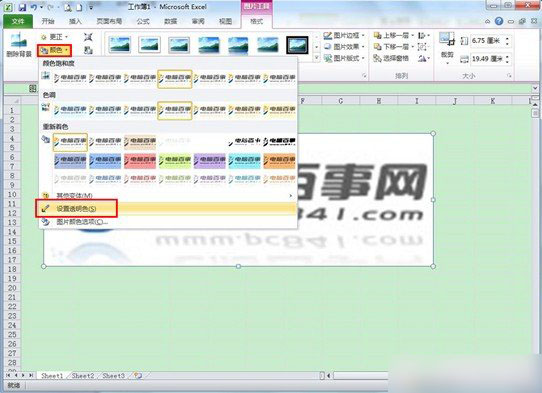The image size is (542, 393).
Task: Open Excel help with question mark icon
Action: (499, 21)
